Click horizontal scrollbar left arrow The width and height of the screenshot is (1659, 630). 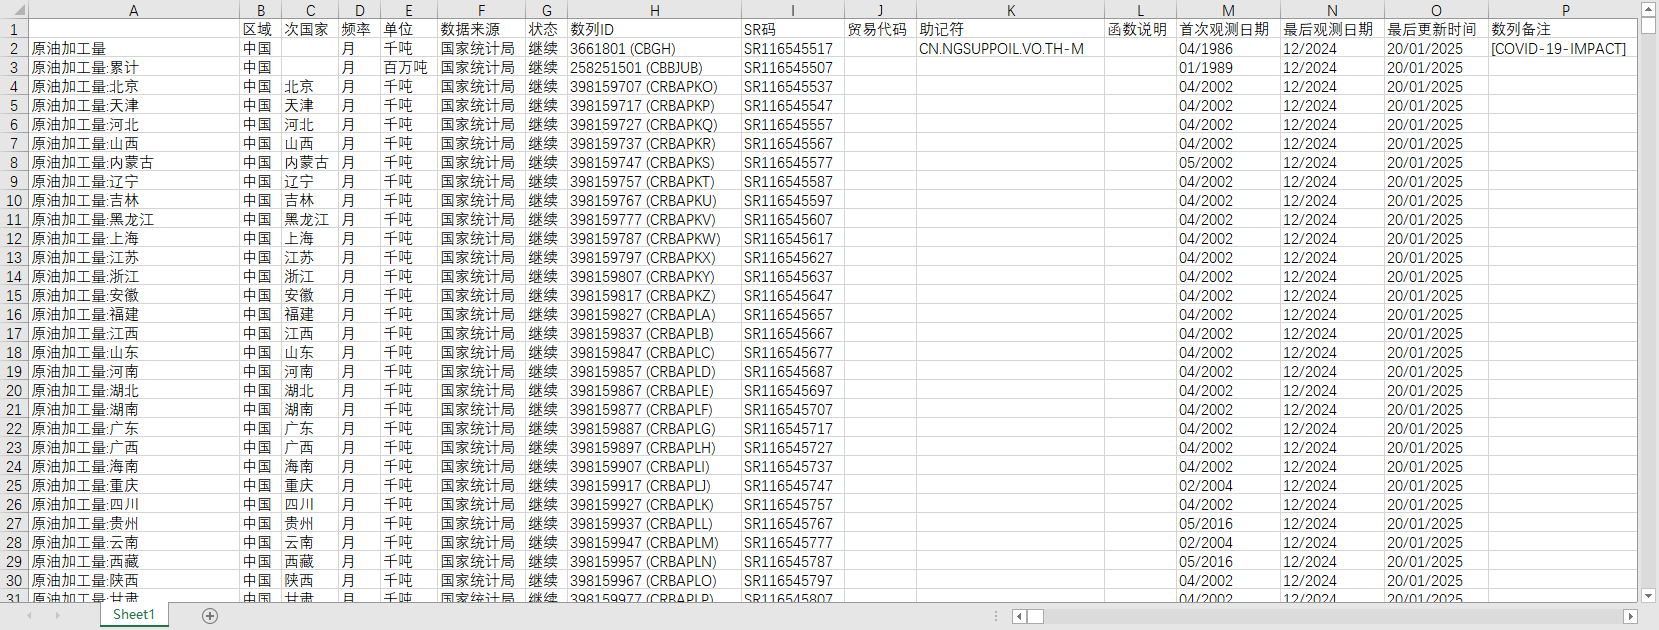click(1019, 616)
